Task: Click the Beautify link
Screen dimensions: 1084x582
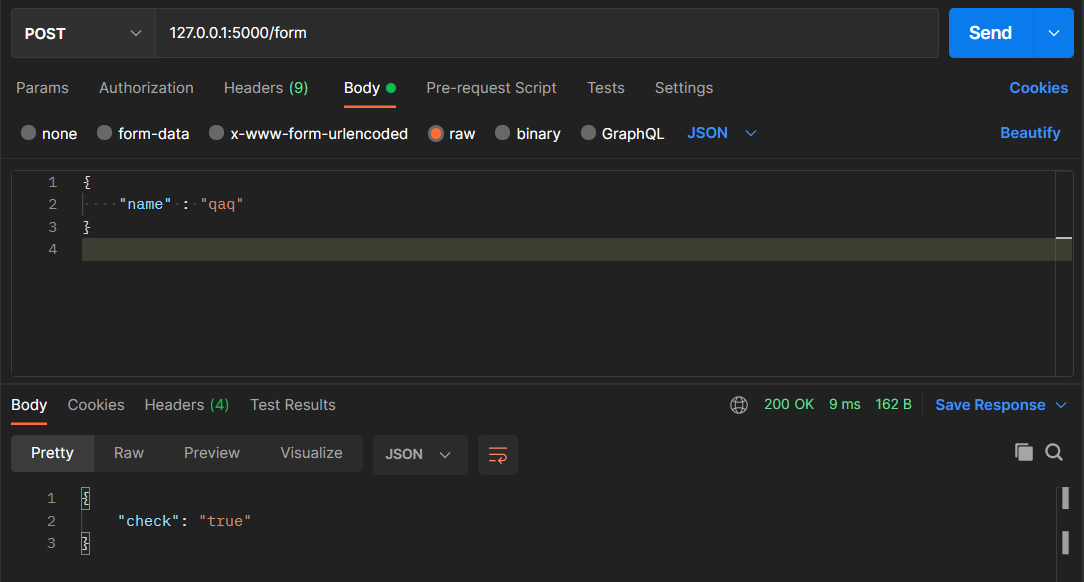Action: tap(1030, 133)
